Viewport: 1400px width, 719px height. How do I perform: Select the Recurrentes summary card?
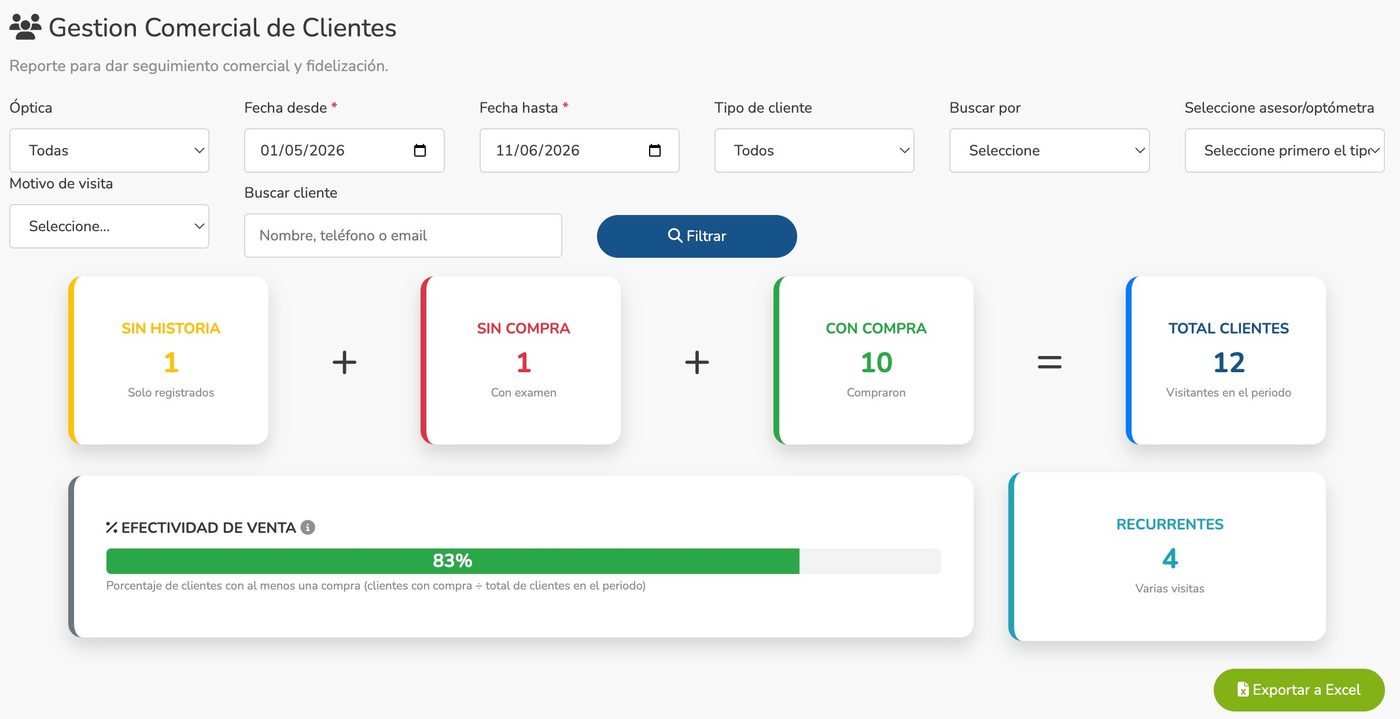click(1167, 556)
